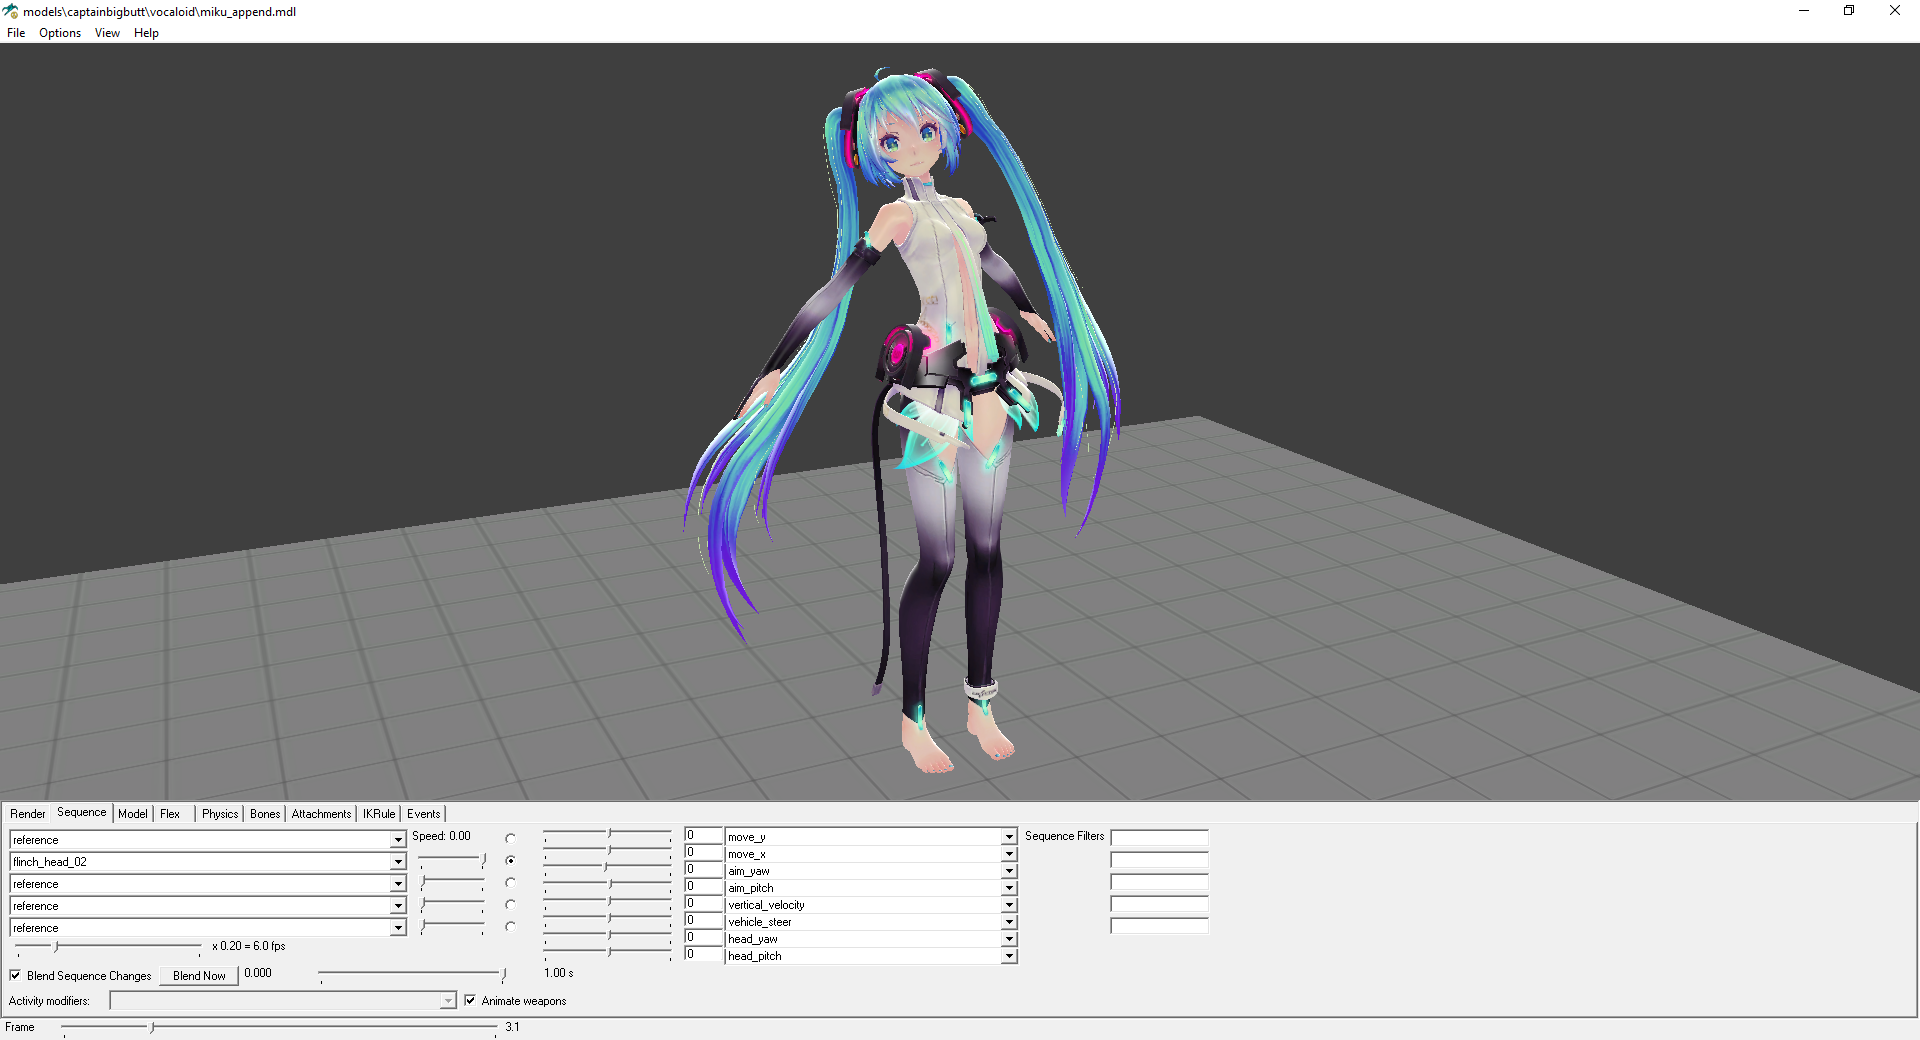This screenshot has width=1920, height=1040.
Task: Open the vertical_velocity pose parameter dropdown
Action: pyautogui.click(x=1009, y=905)
